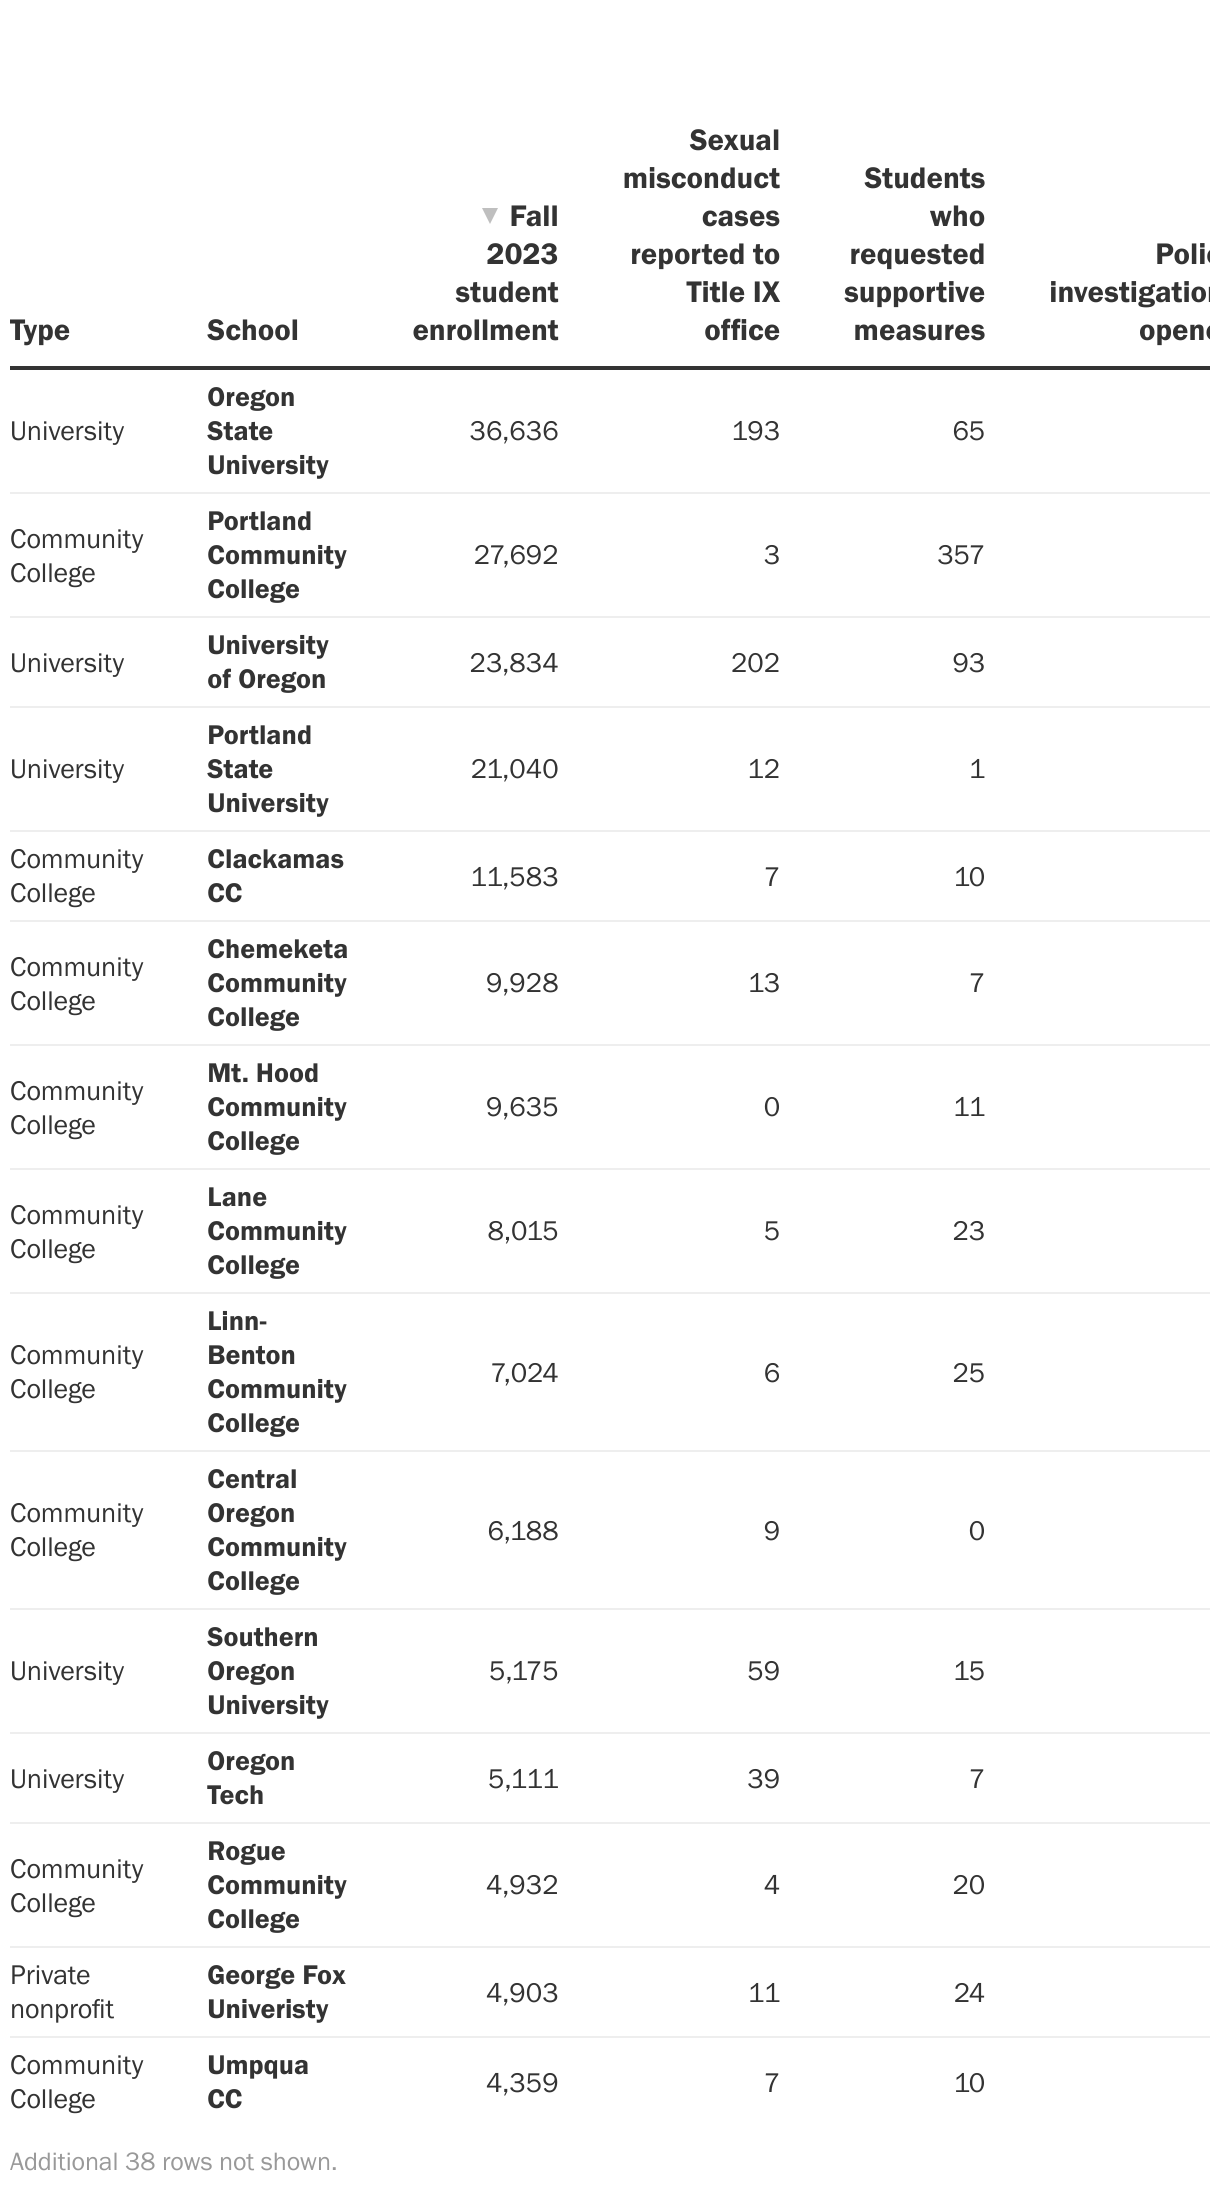1220x2188 pixels.
Task: Click Linn-Benton Community College name
Action: 276,1372
